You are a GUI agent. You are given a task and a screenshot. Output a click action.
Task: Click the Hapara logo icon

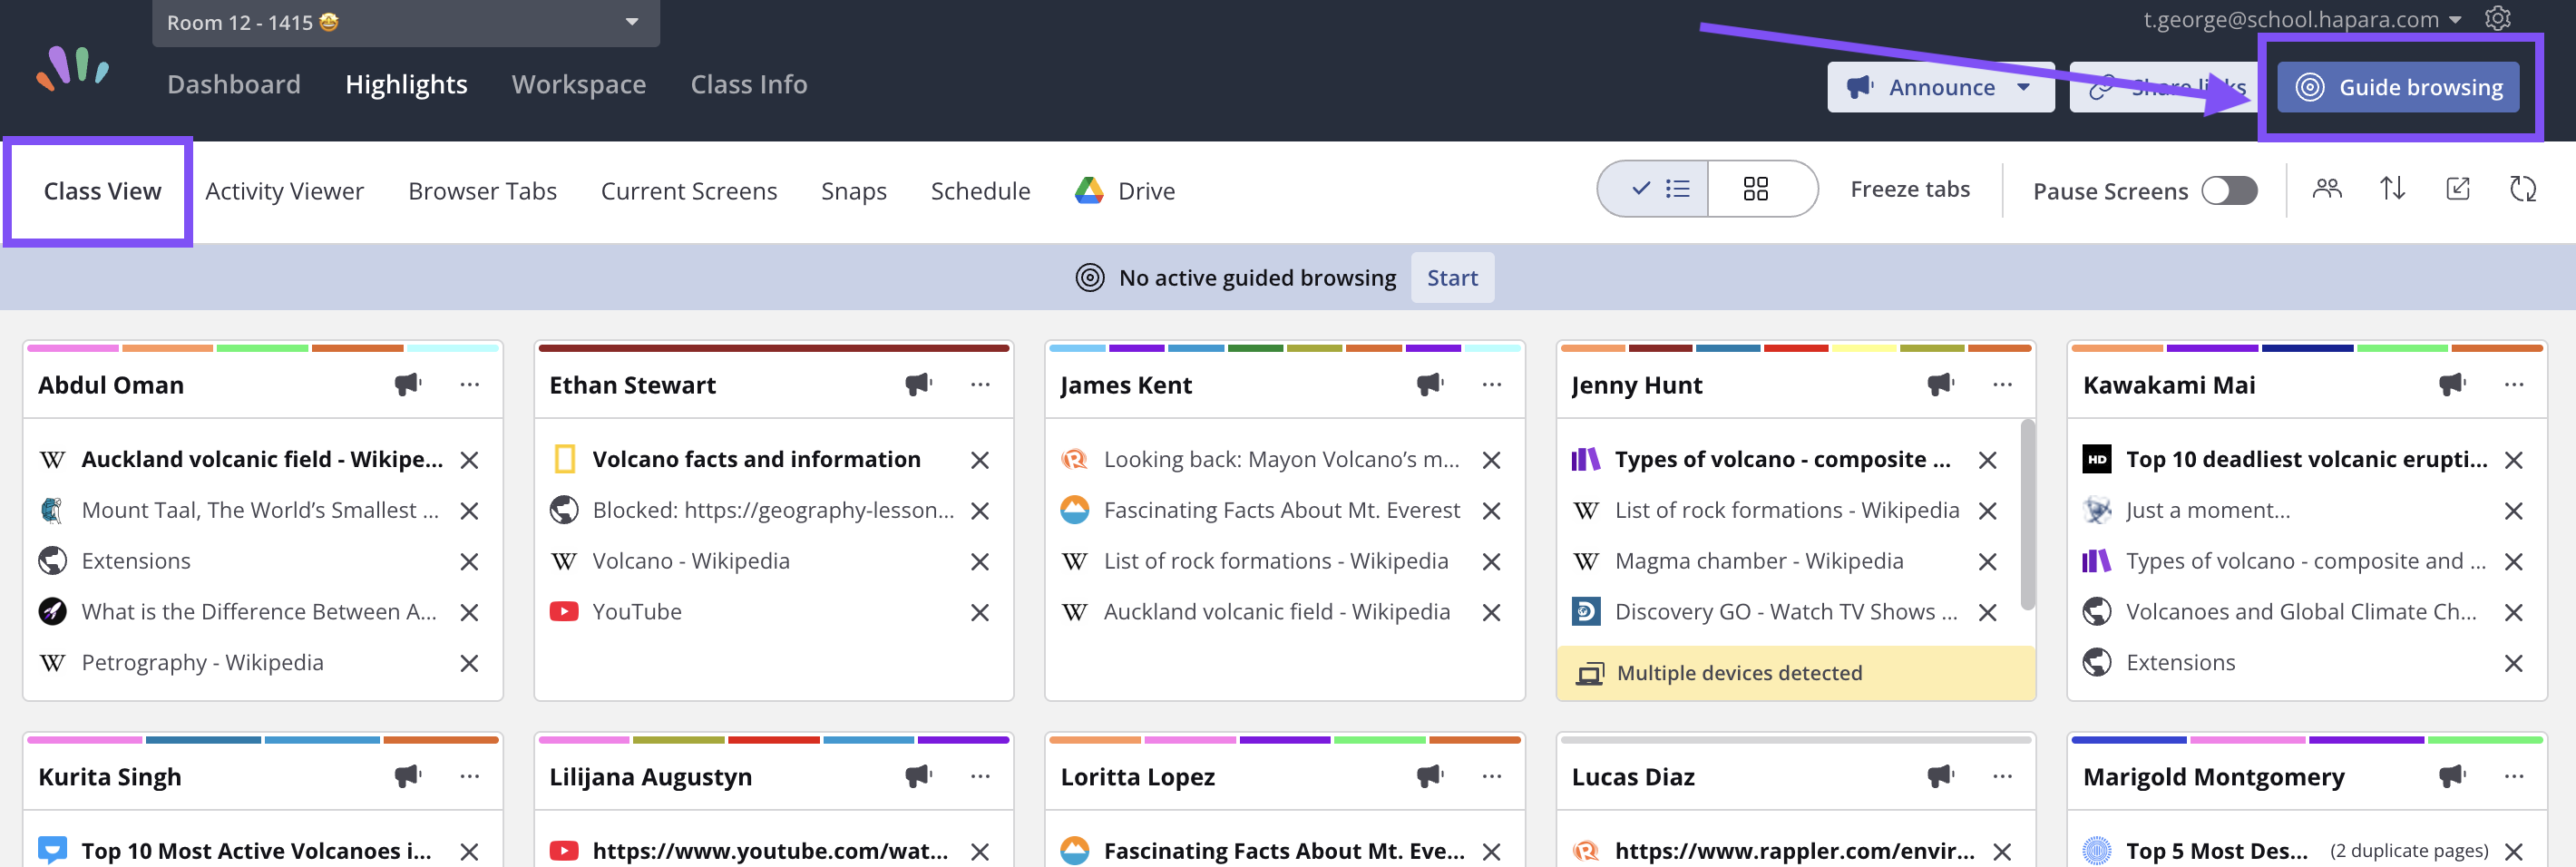click(x=73, y=68)
